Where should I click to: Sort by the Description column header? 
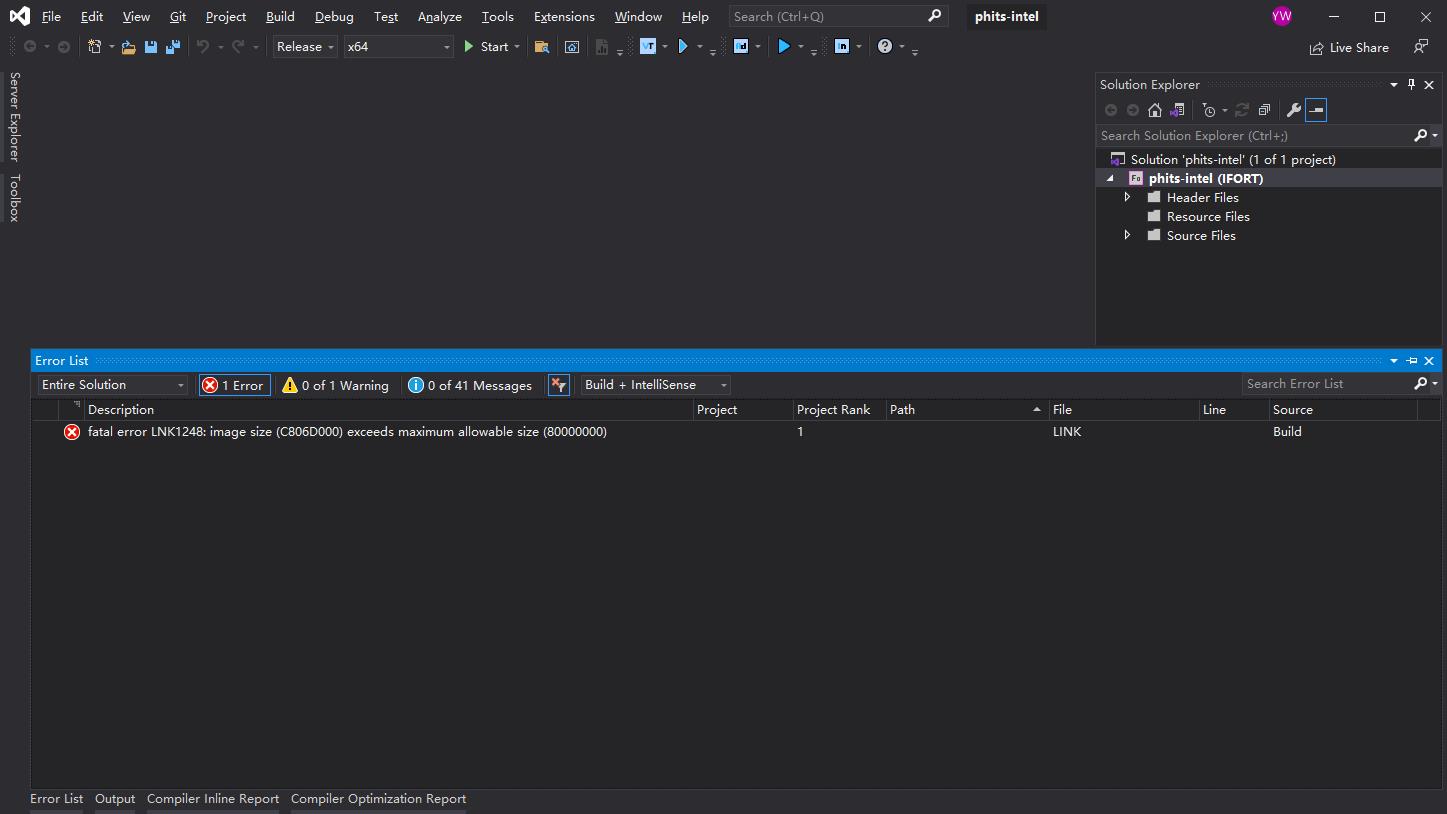click(121, 410)
